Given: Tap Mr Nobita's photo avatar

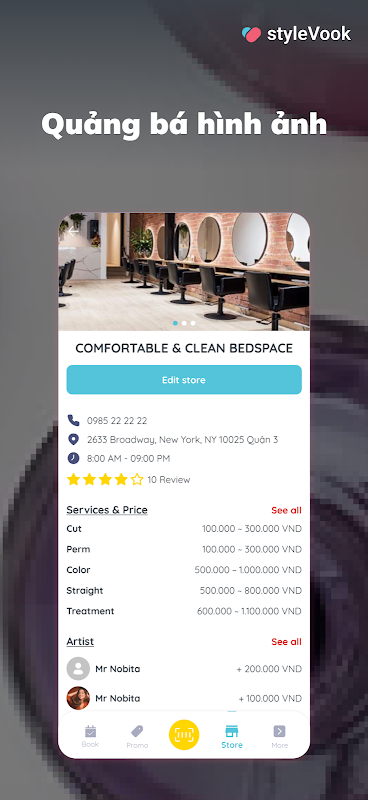Looking at the screenshot, I should click(x=78, y=698).
